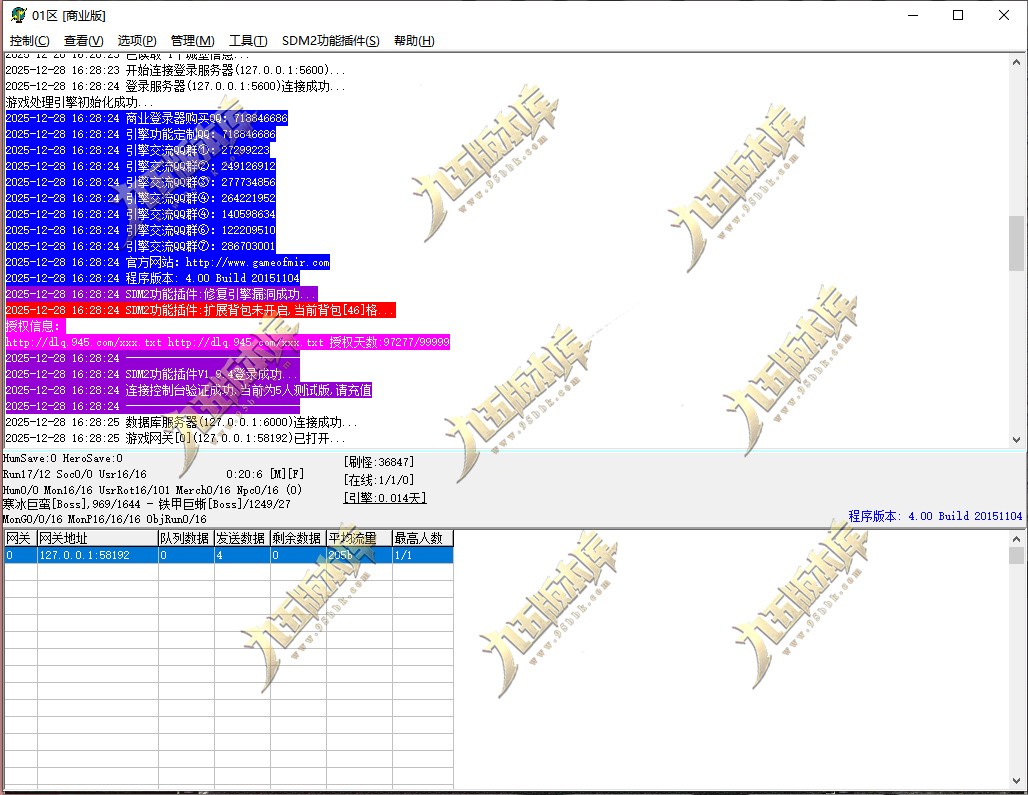Click the 连接控制台验证成功 log line
1028x795 pixels.
point(189,391)
